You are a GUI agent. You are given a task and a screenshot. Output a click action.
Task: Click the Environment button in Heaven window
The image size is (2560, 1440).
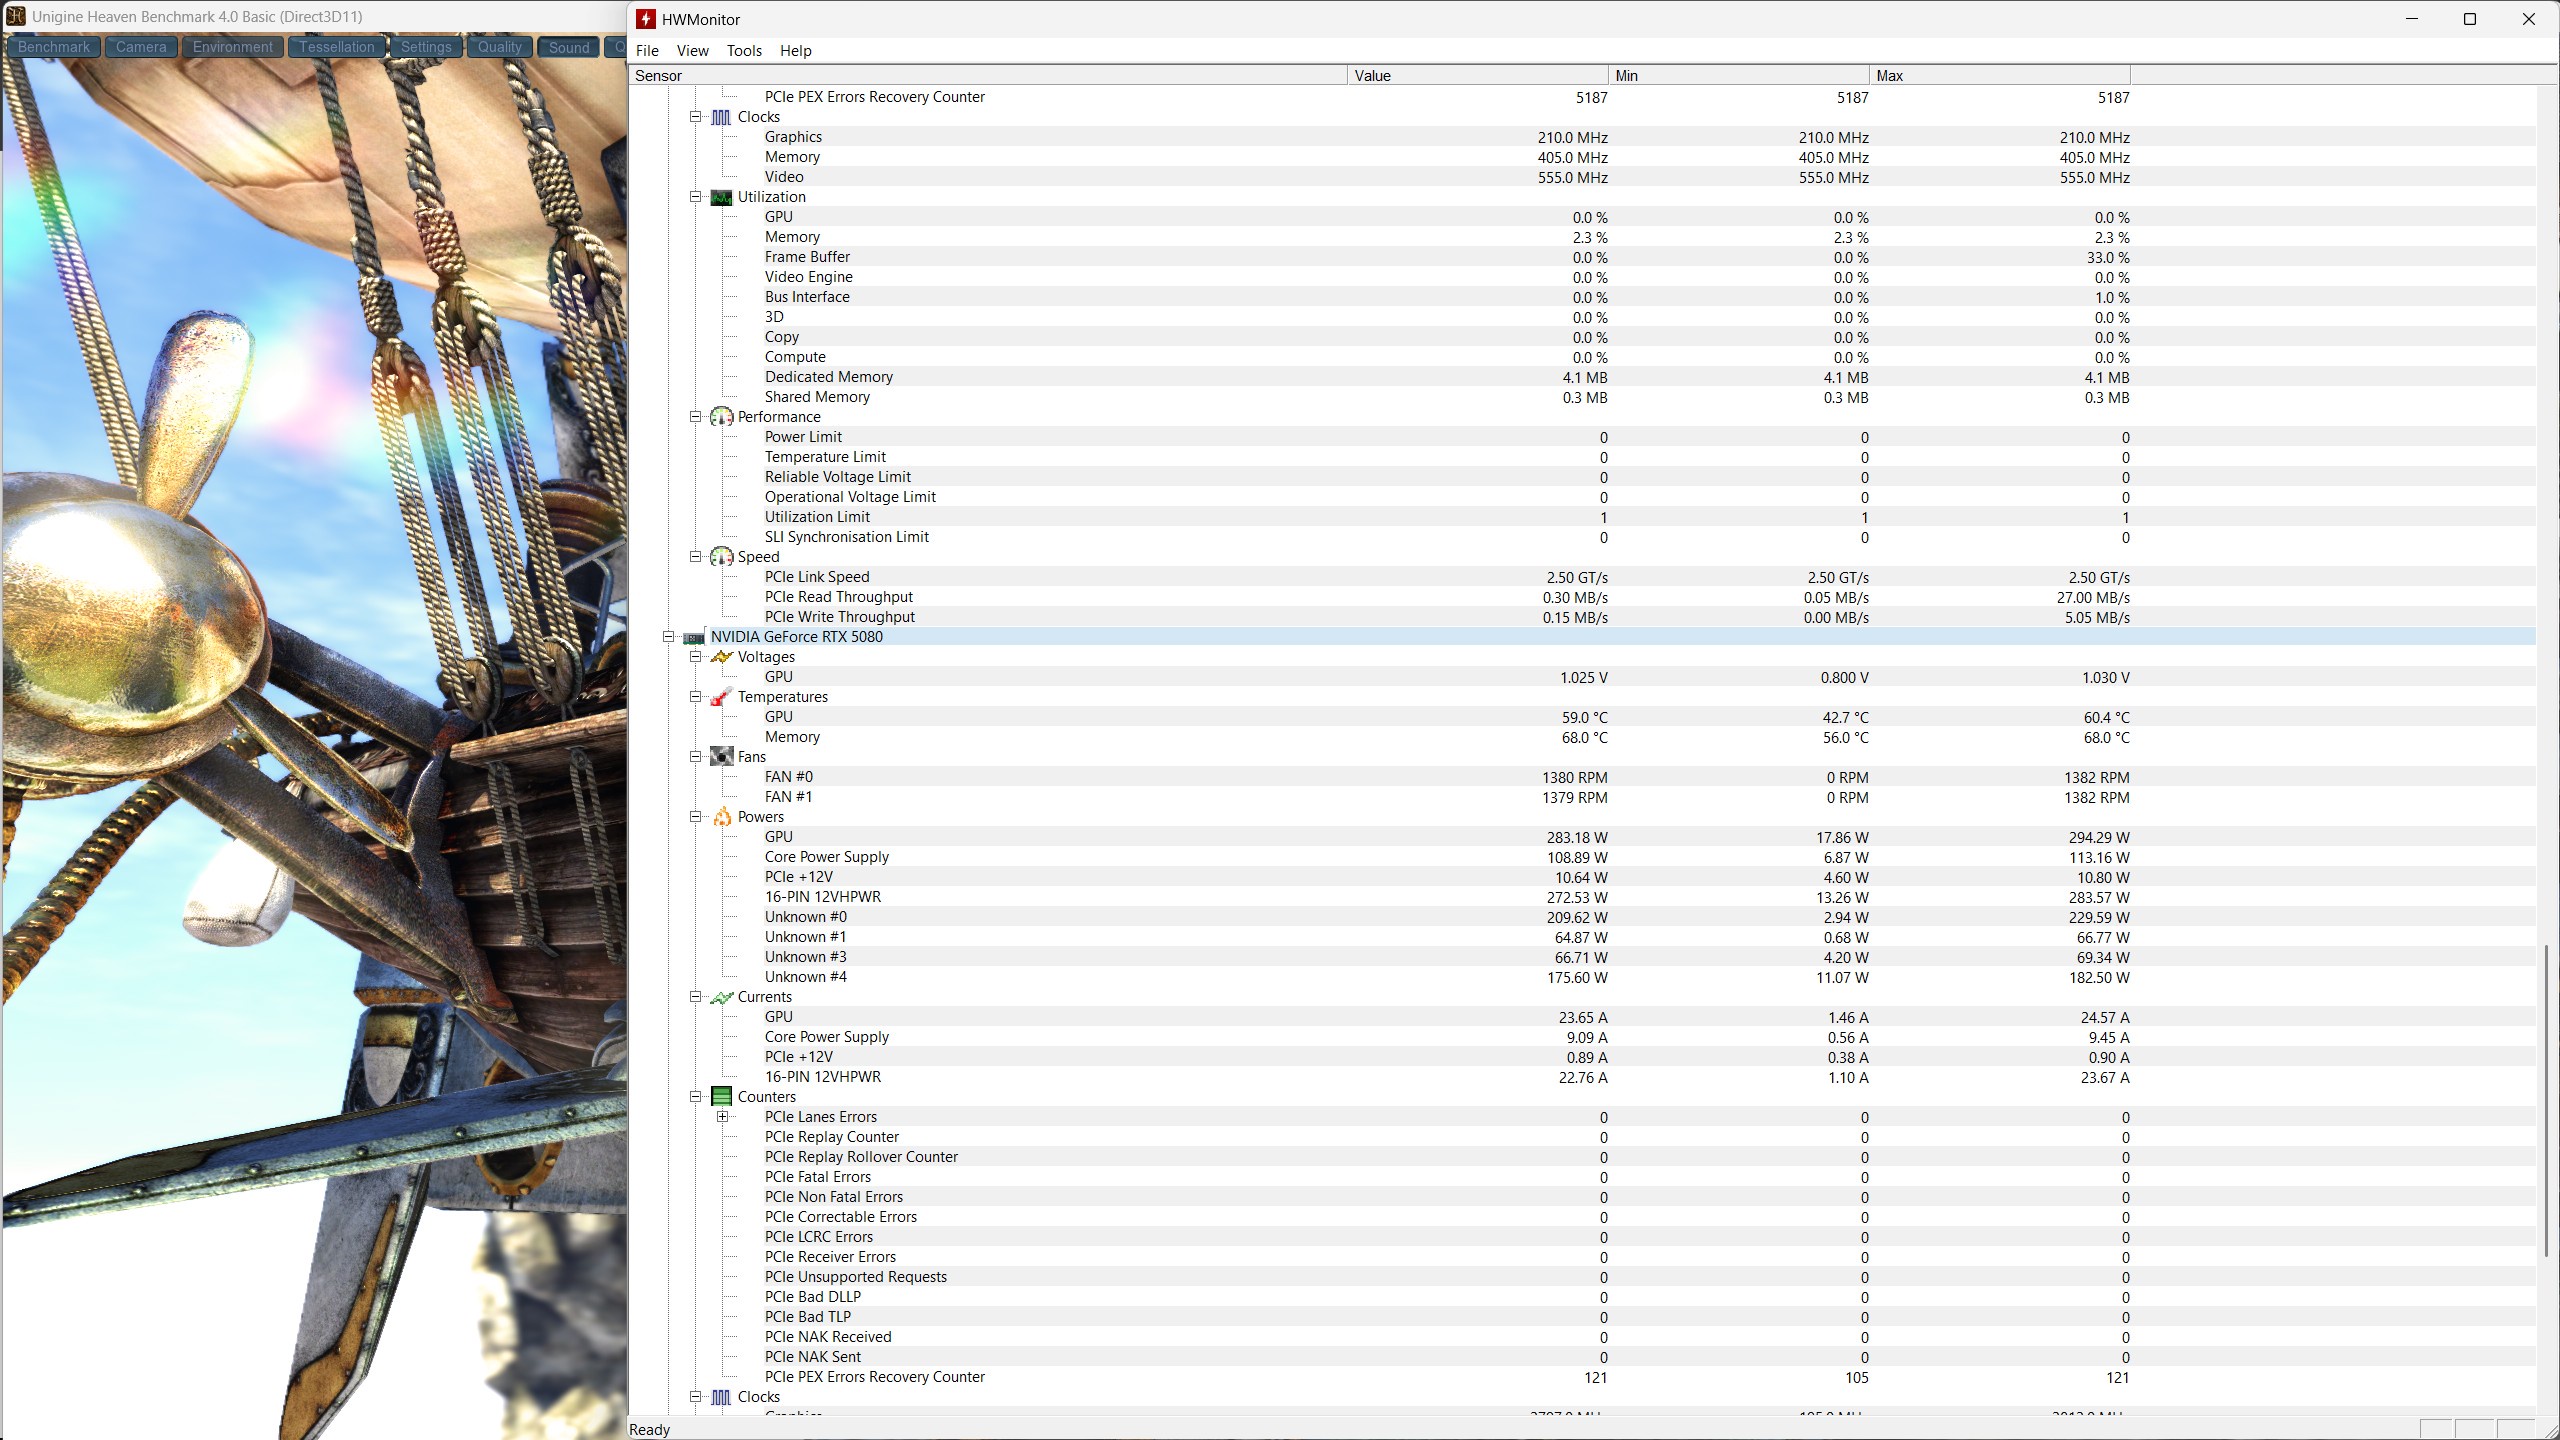[233, 47]
